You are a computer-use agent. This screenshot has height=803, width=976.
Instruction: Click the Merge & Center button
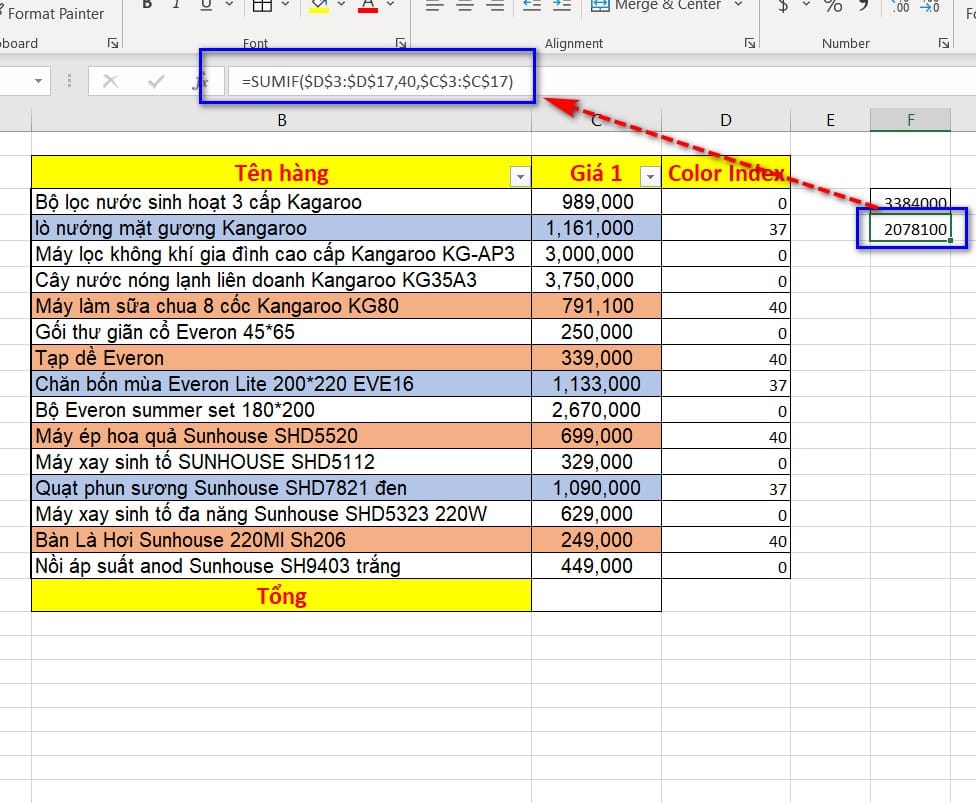(656, 5)
